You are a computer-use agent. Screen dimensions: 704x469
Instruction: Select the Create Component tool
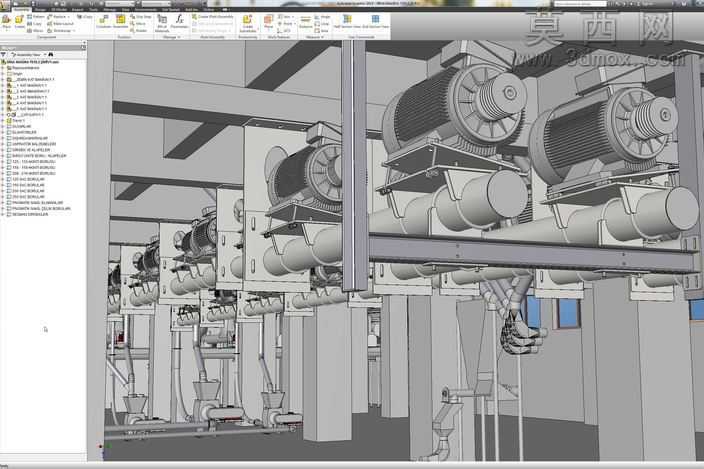19,22
